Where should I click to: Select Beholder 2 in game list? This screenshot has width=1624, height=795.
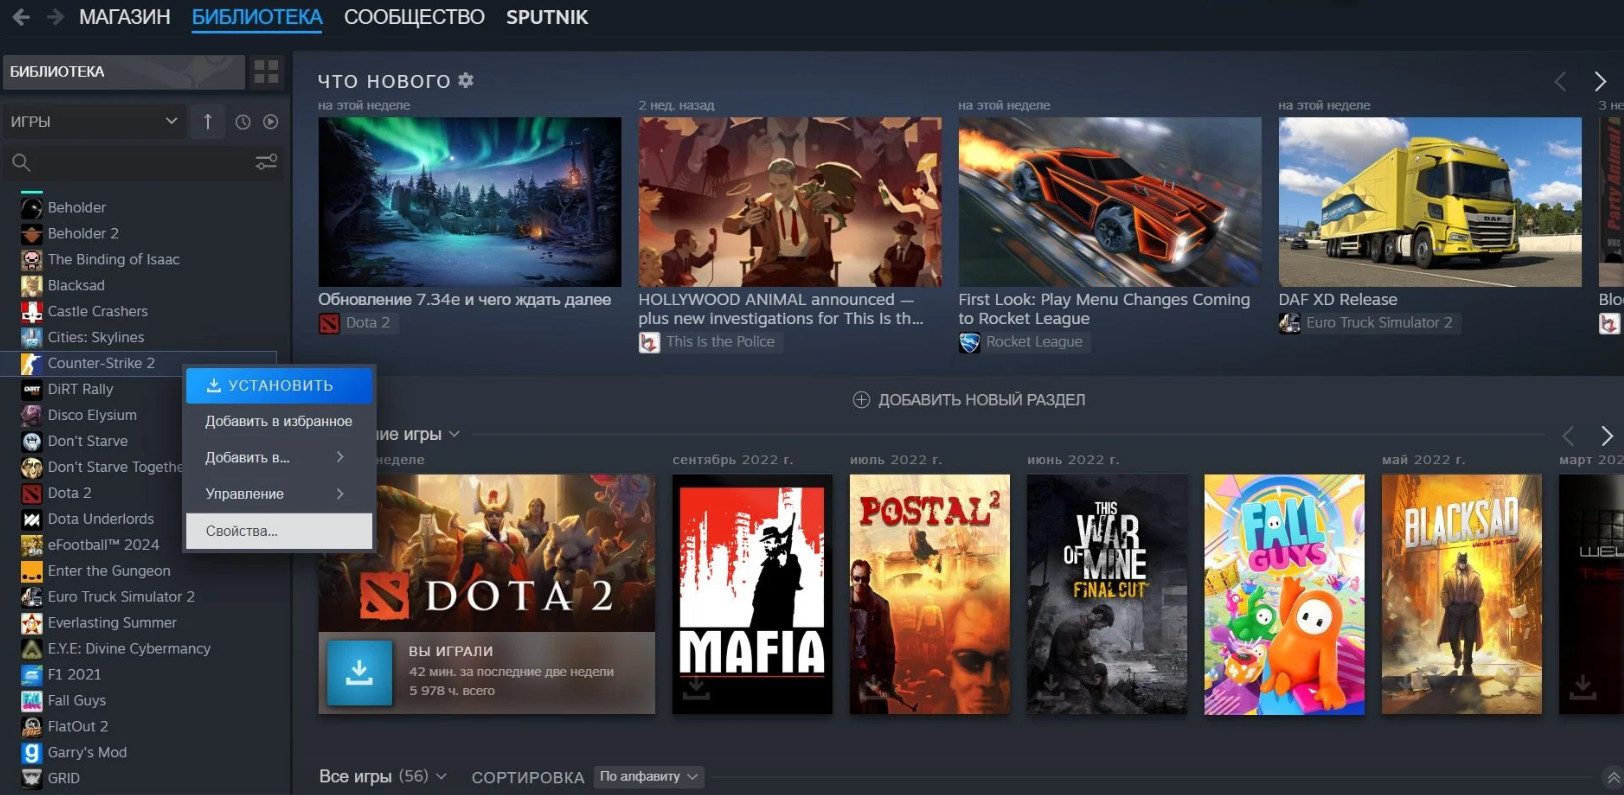click(83, 233)
